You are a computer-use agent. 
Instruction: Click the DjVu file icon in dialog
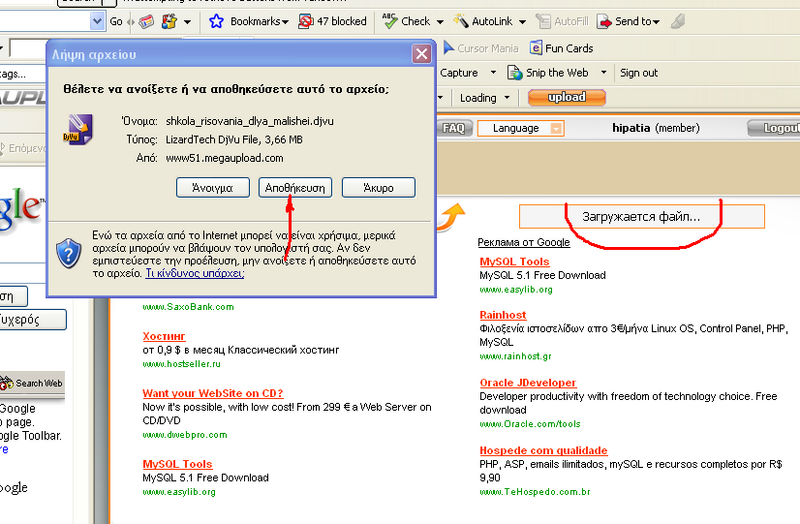(x=78, y=130)
